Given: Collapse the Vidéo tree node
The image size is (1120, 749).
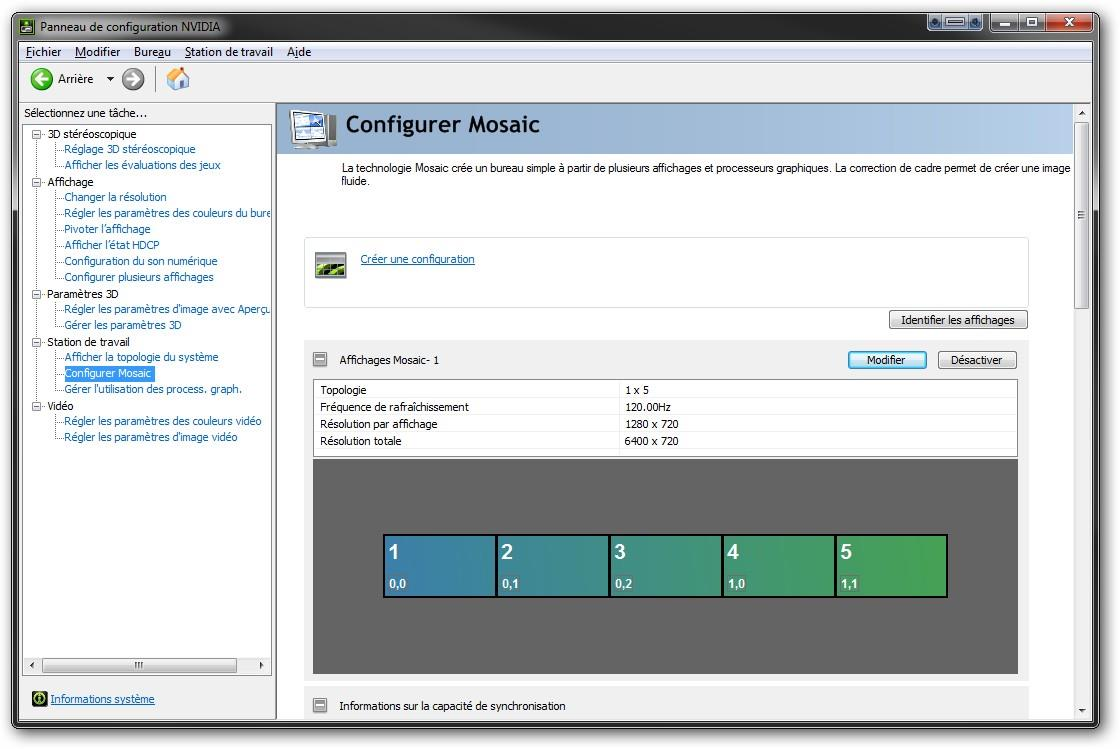Looking at the screenshot, I should coord(38,406).
